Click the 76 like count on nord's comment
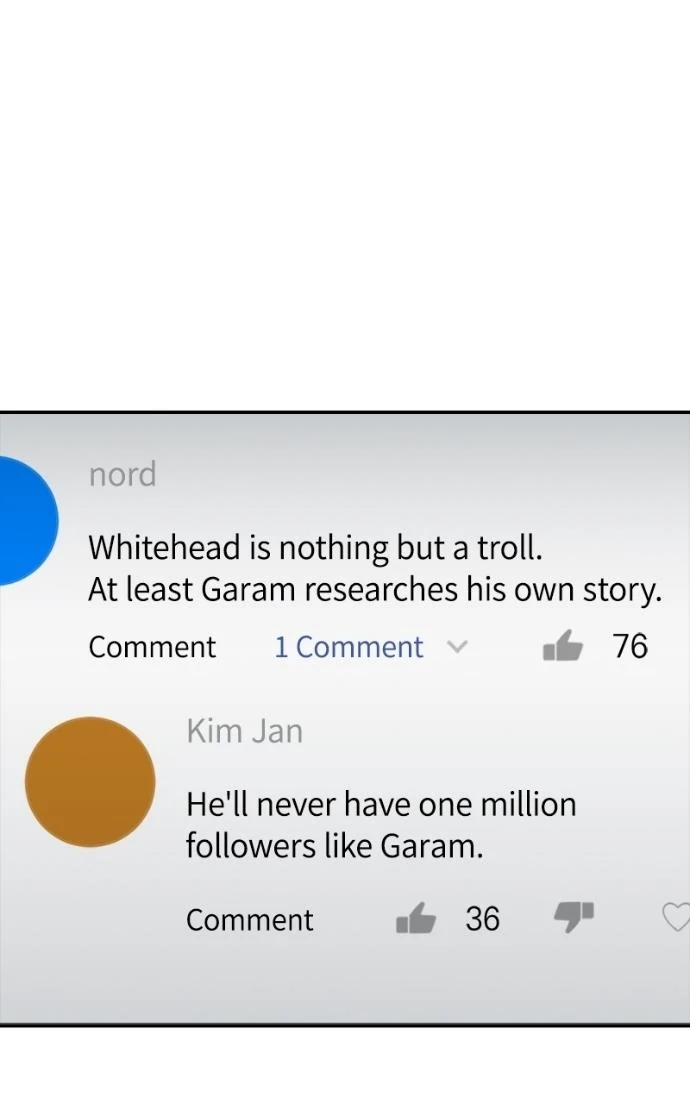The image size is (690, 1104). (x=629, y=646)
